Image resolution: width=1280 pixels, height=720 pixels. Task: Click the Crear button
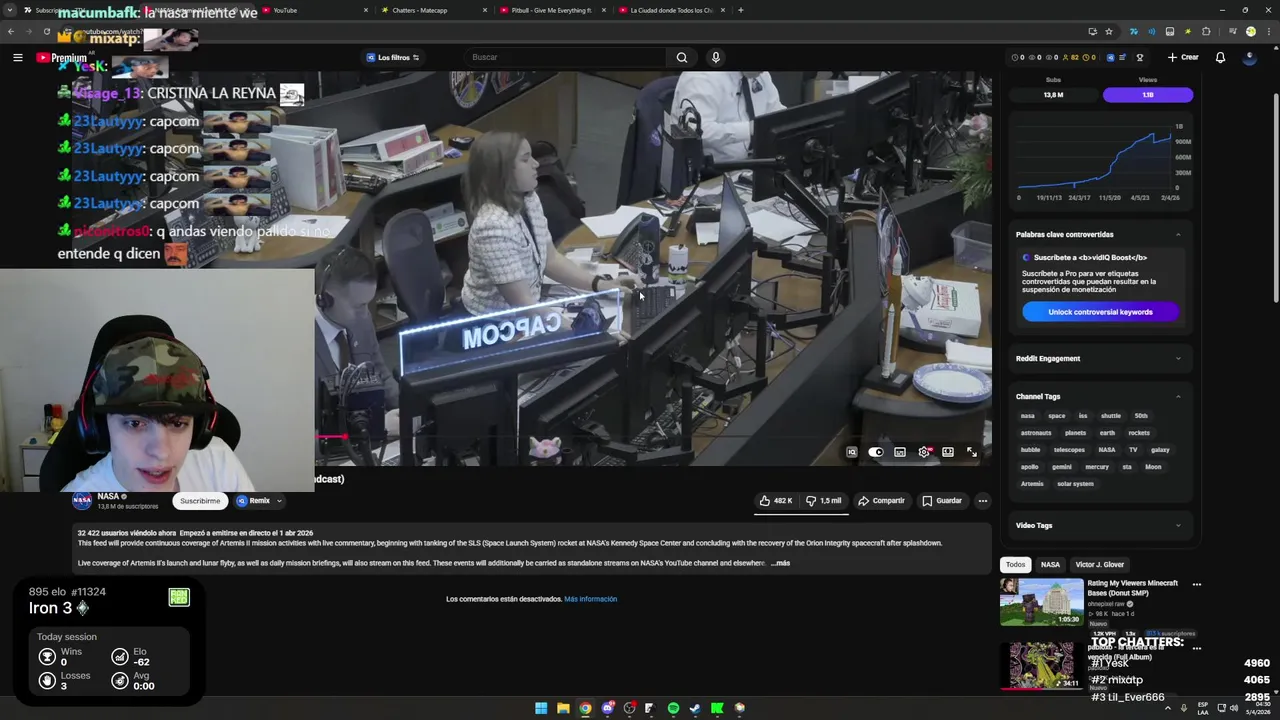[x=1182, y=58]
